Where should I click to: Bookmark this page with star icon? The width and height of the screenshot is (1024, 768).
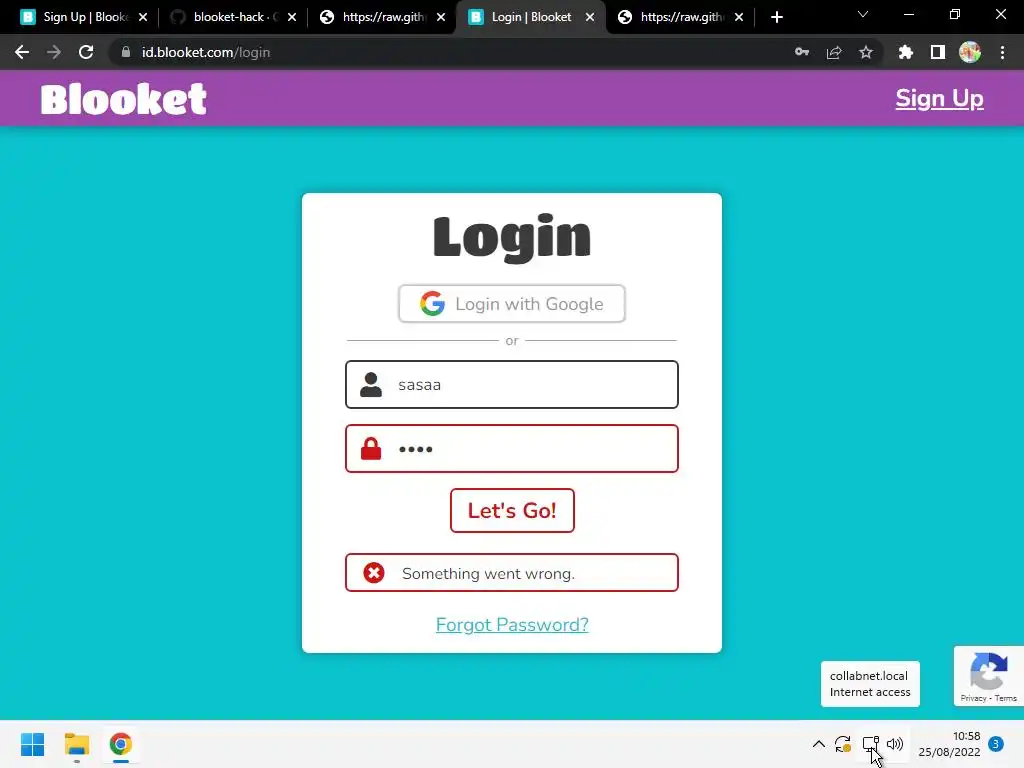click(866, 52)
